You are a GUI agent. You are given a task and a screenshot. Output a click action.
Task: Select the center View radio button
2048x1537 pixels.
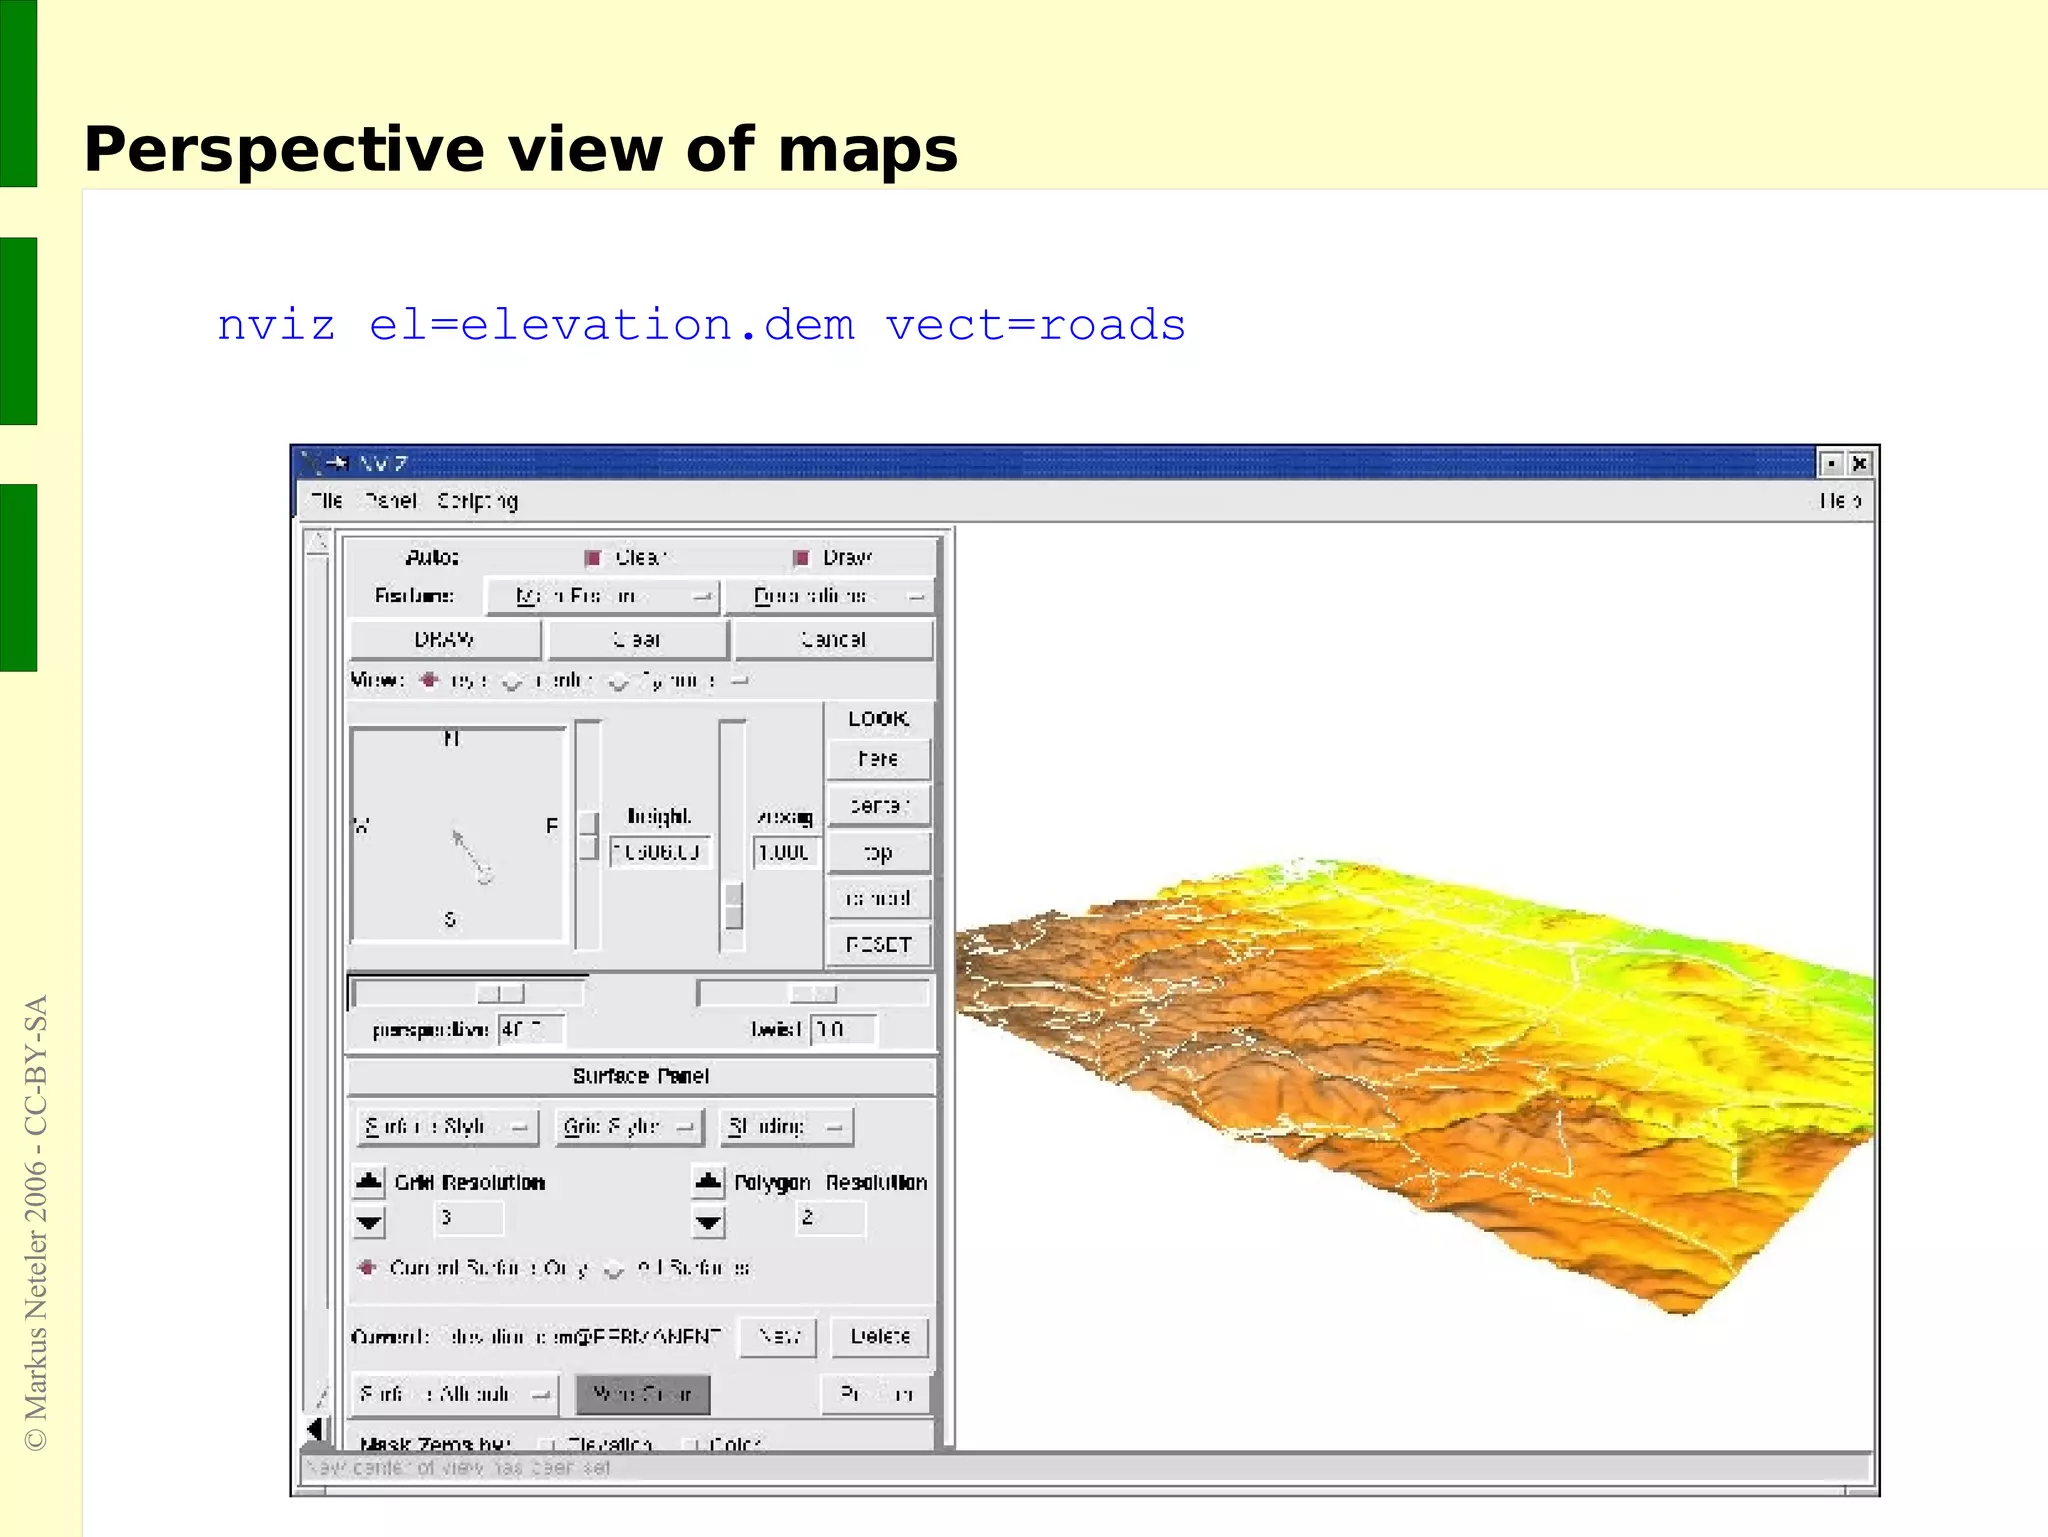pyautogui.click(x=512, y=681)
